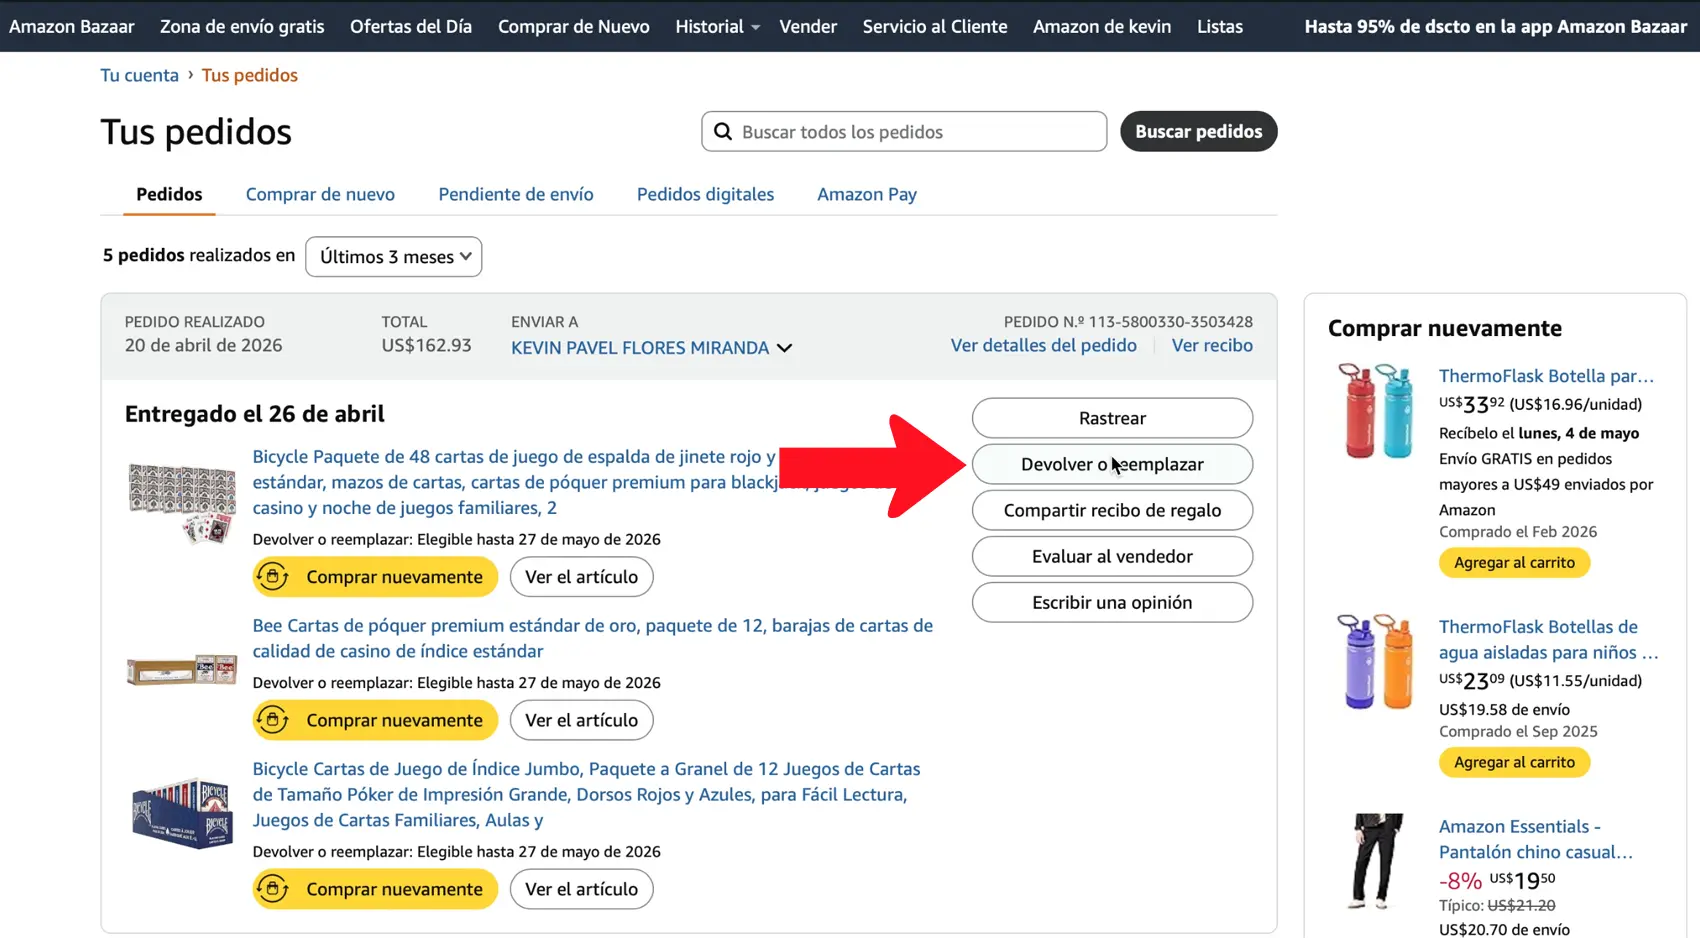Click the Buscar pedidos button
The width and height of the screenshot is (1700, 938).
[x=1199, y=132]
